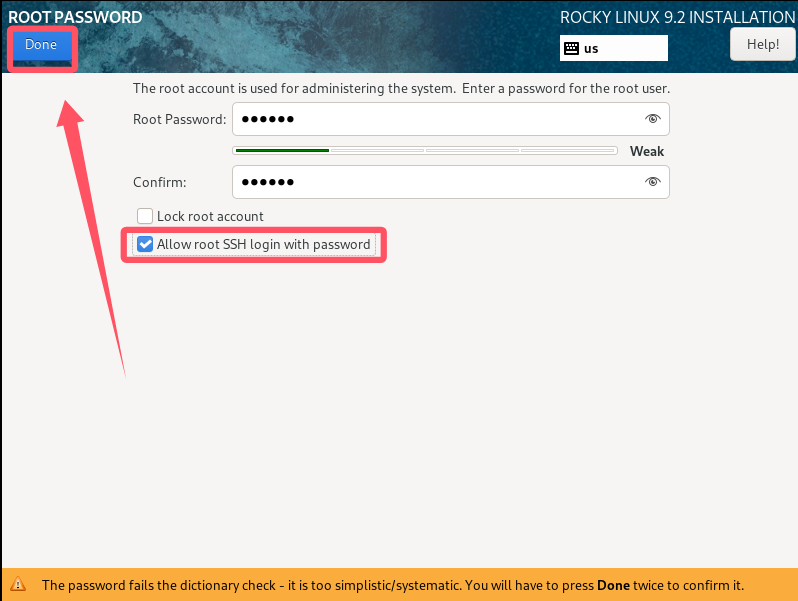798x601 pixels.
Task: Click the Confirm: label
Action: coord(160,182)
